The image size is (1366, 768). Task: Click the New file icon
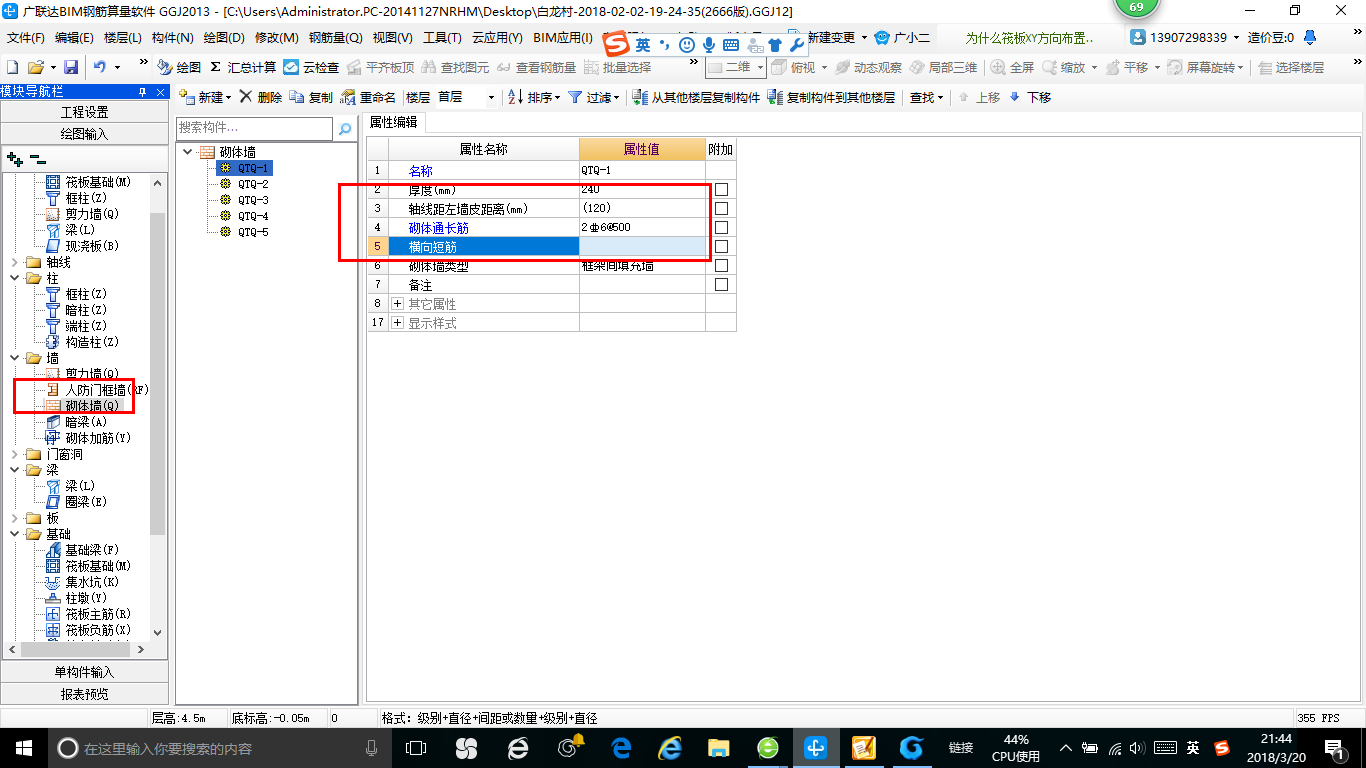point(12,67)
